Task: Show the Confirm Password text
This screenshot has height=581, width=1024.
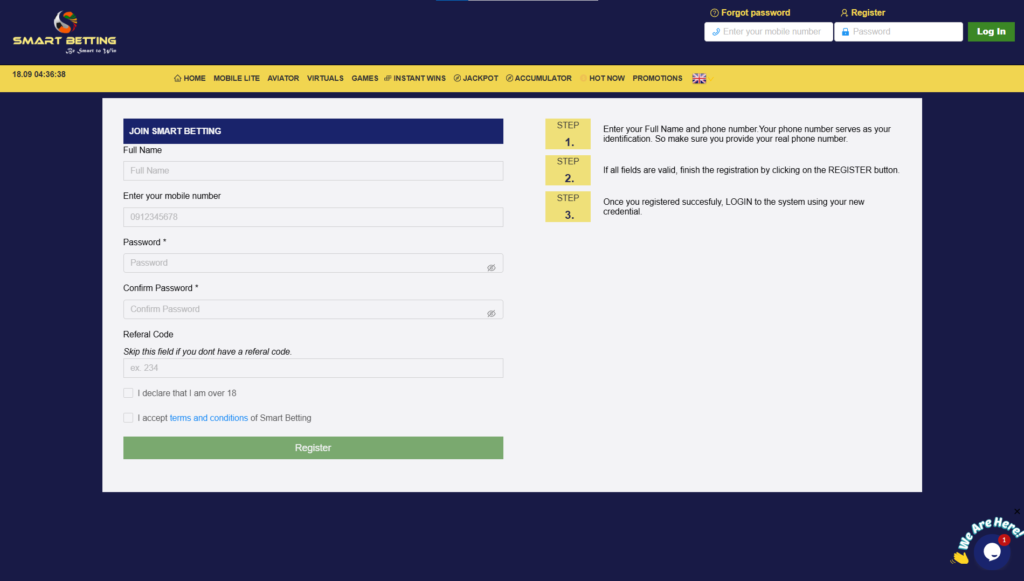Action: 491,312
